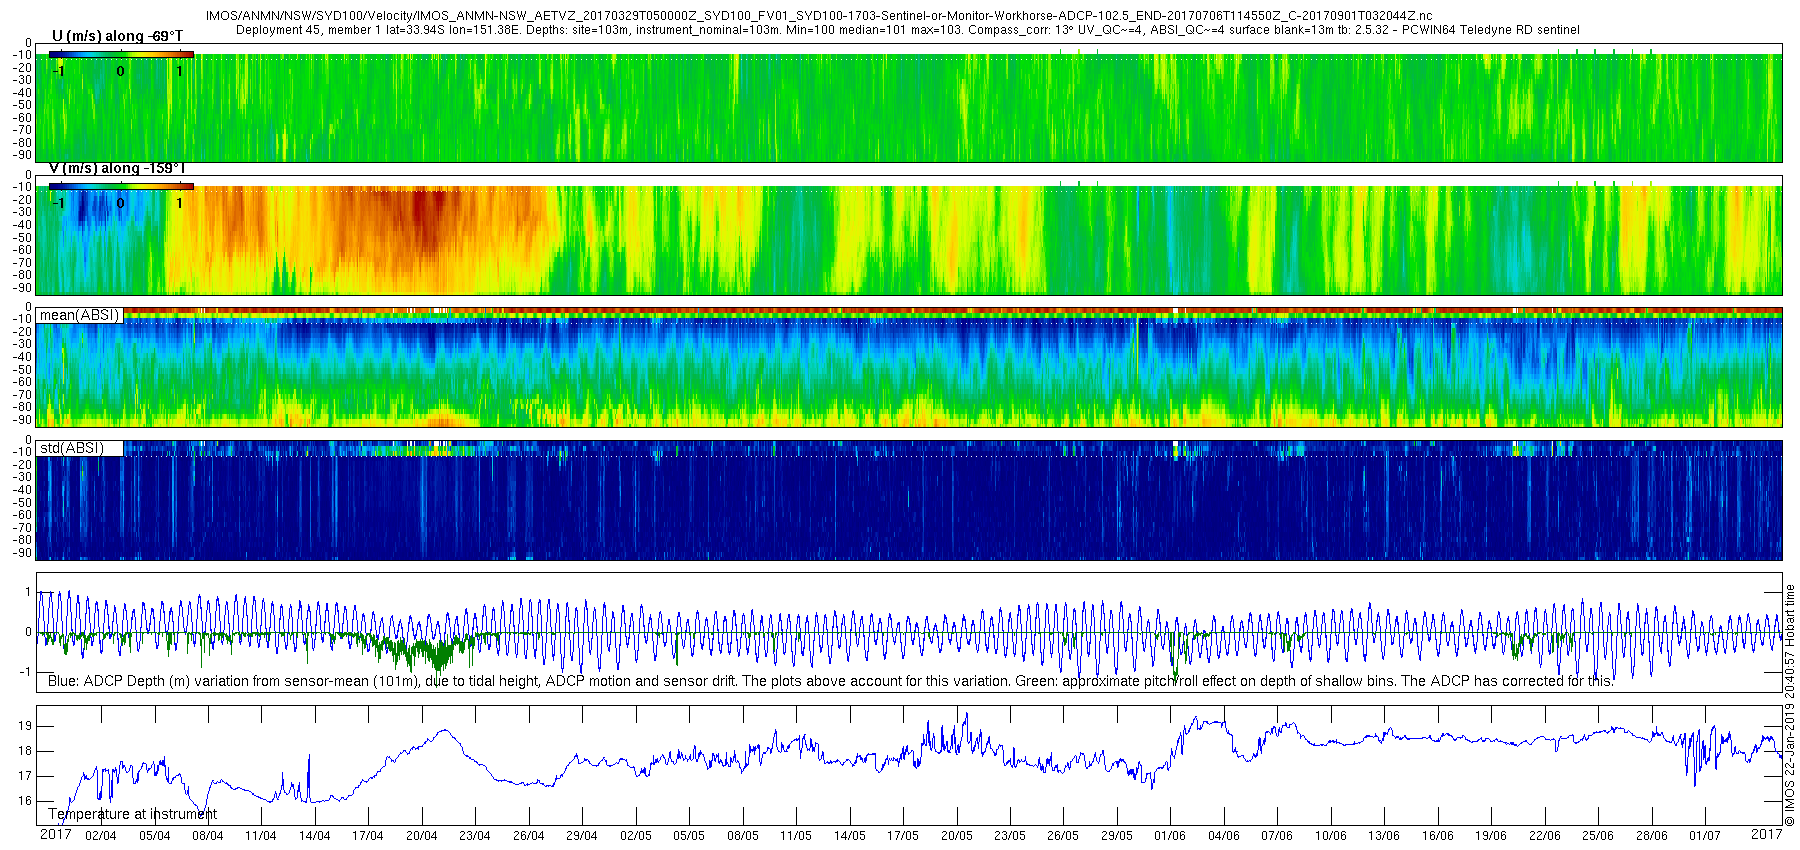Image resolution: width=1800 pixels, height=850 pixels.
Task: Click the 20/05 date tick label
Action: coord(956,836)
